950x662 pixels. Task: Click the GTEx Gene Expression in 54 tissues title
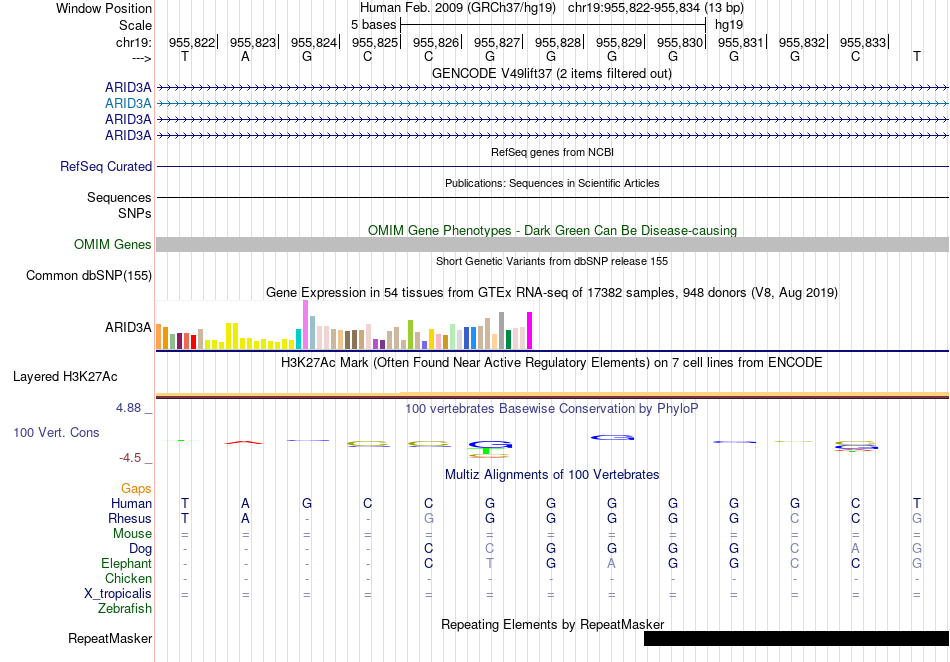point(552,293)
